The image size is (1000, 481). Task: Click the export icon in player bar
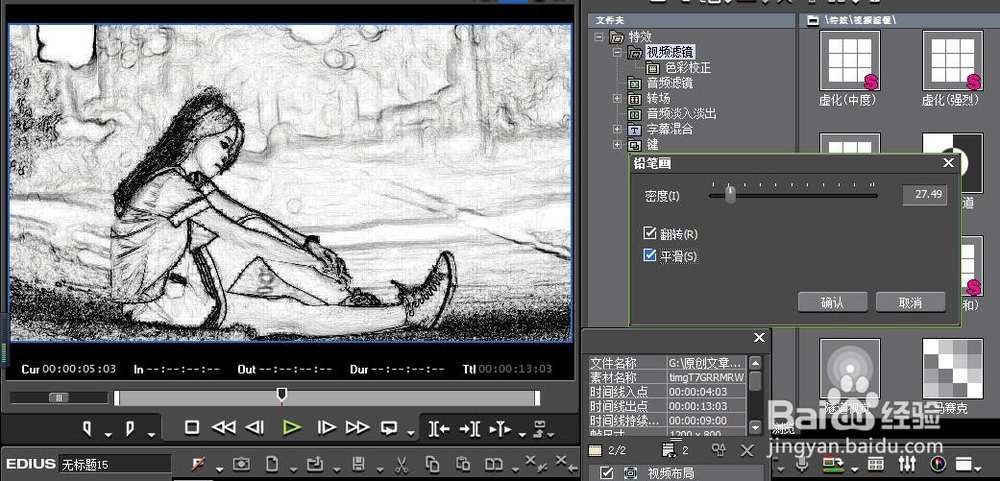tap(540, 428)
